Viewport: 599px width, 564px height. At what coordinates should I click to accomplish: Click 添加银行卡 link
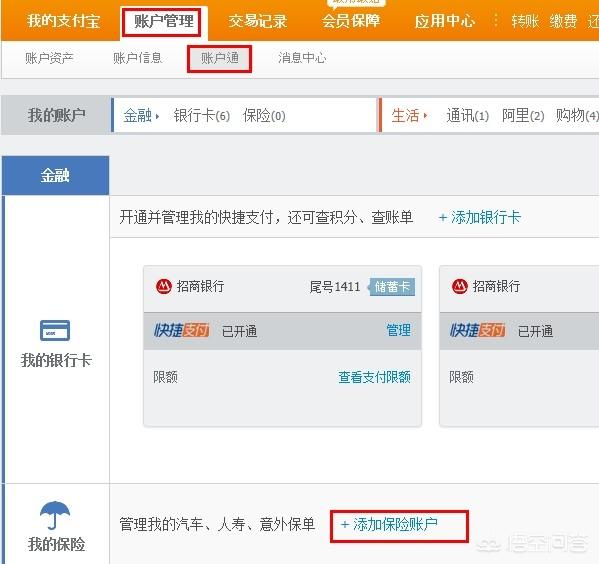[x=480, y=217]
